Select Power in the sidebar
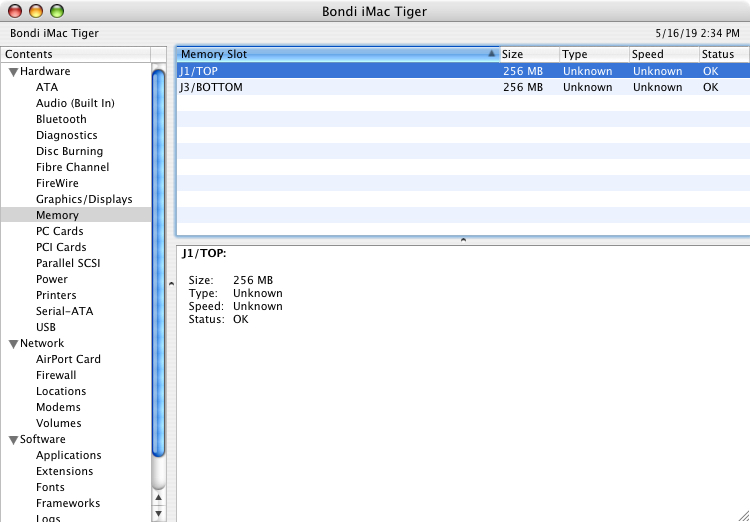This screenshot has width=750, height=522. 52,279
